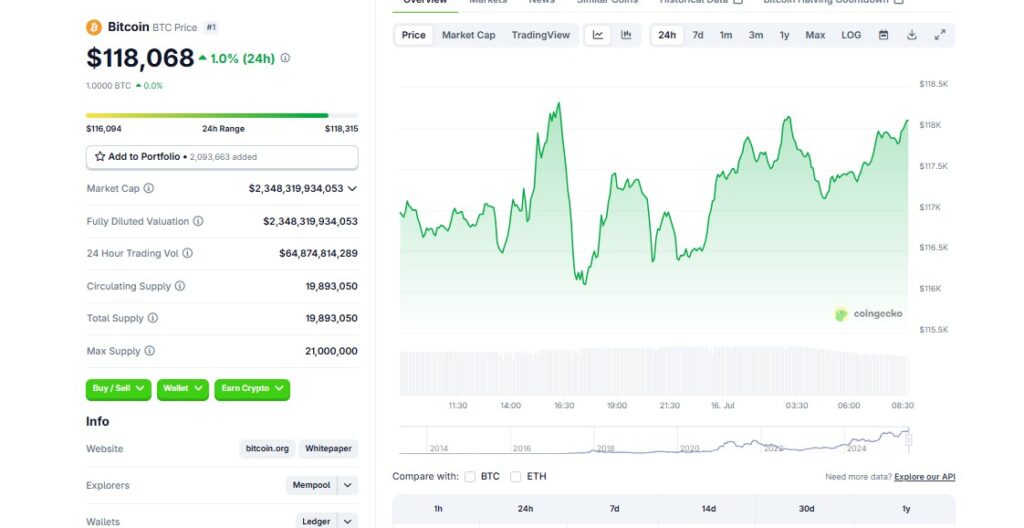Click 24 Hour Trading Vol value $64,874,814,289
This screenshot has height=528, width=1024.
318,254
